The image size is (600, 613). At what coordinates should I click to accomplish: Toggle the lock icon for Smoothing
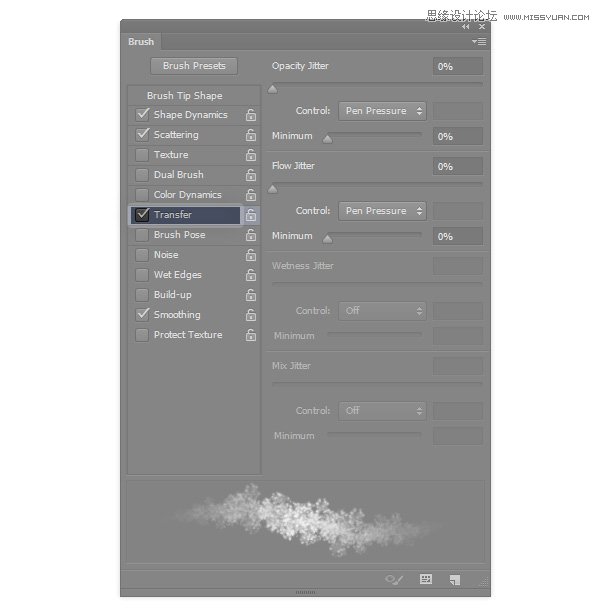(251, 315)
